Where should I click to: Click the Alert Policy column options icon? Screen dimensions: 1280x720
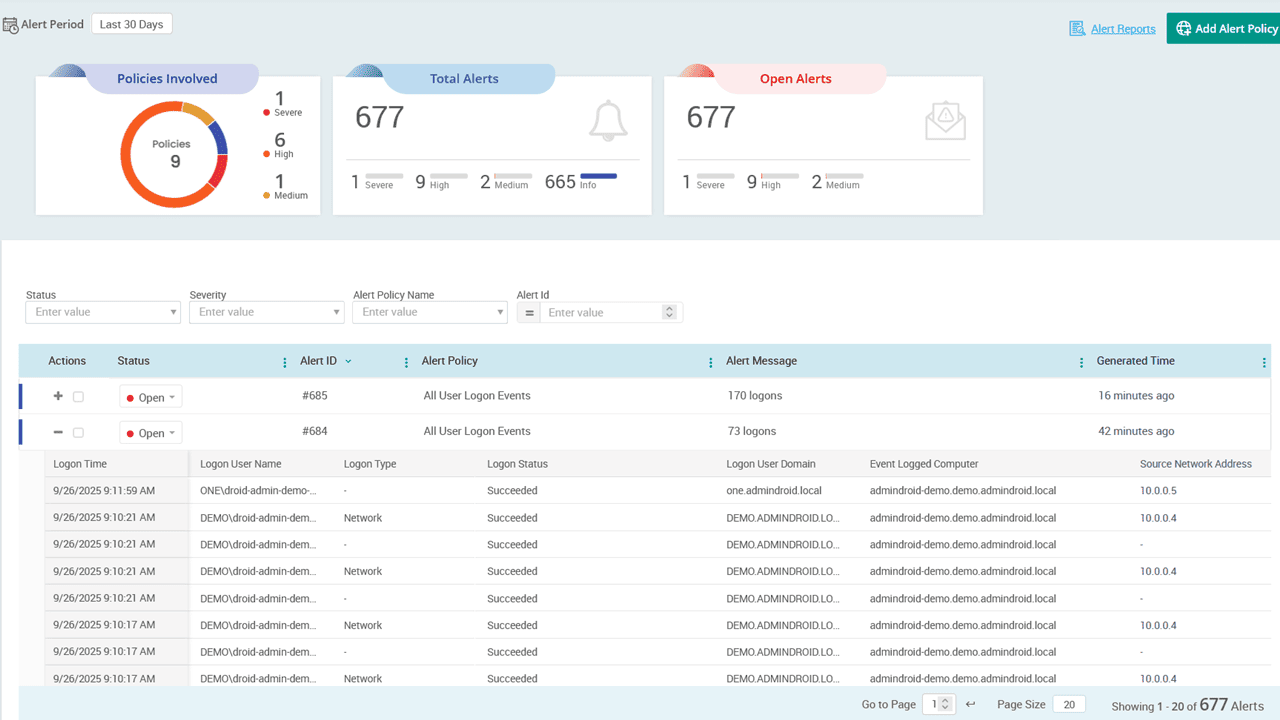click(x=710, y=361)
